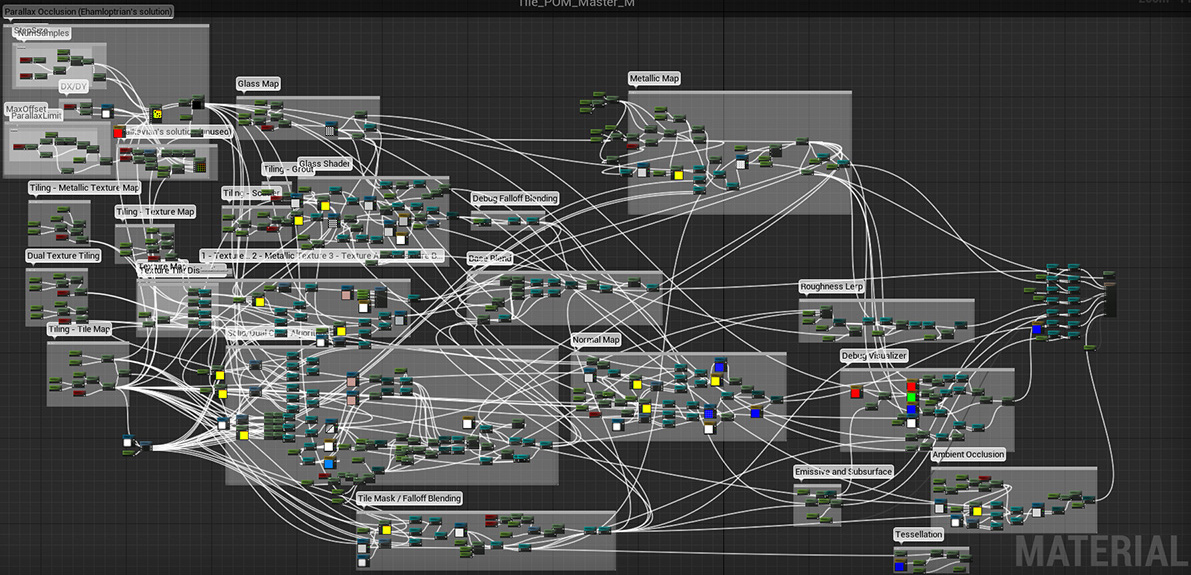
Task: Click the Tessellation comment label
Action: 918,535
